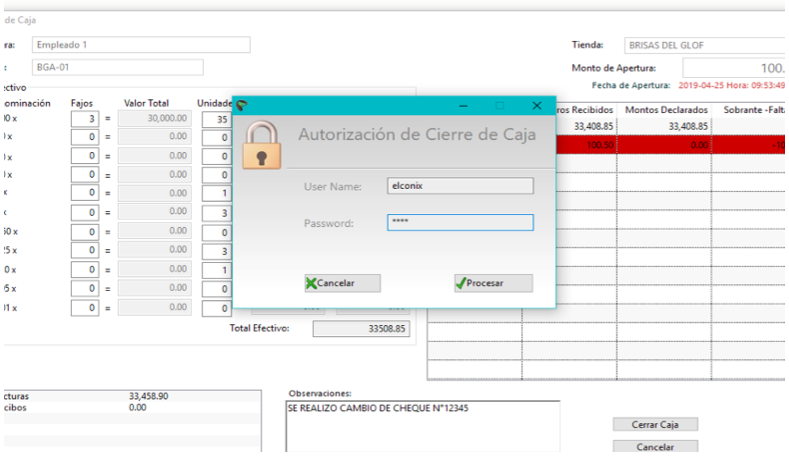Minimize the authorization dialog

pos(463,106)
